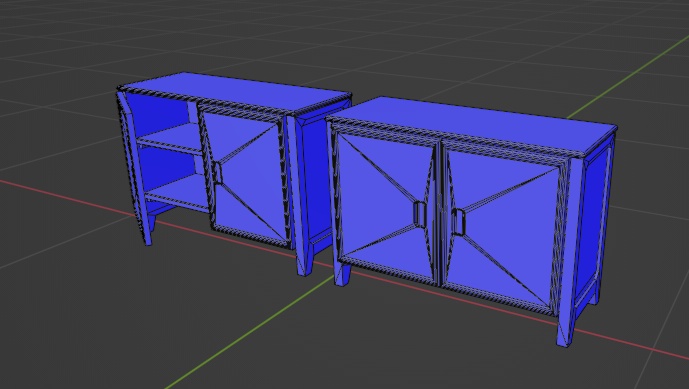
Task: Select the left cabinet's door panel
Action: 246,178
